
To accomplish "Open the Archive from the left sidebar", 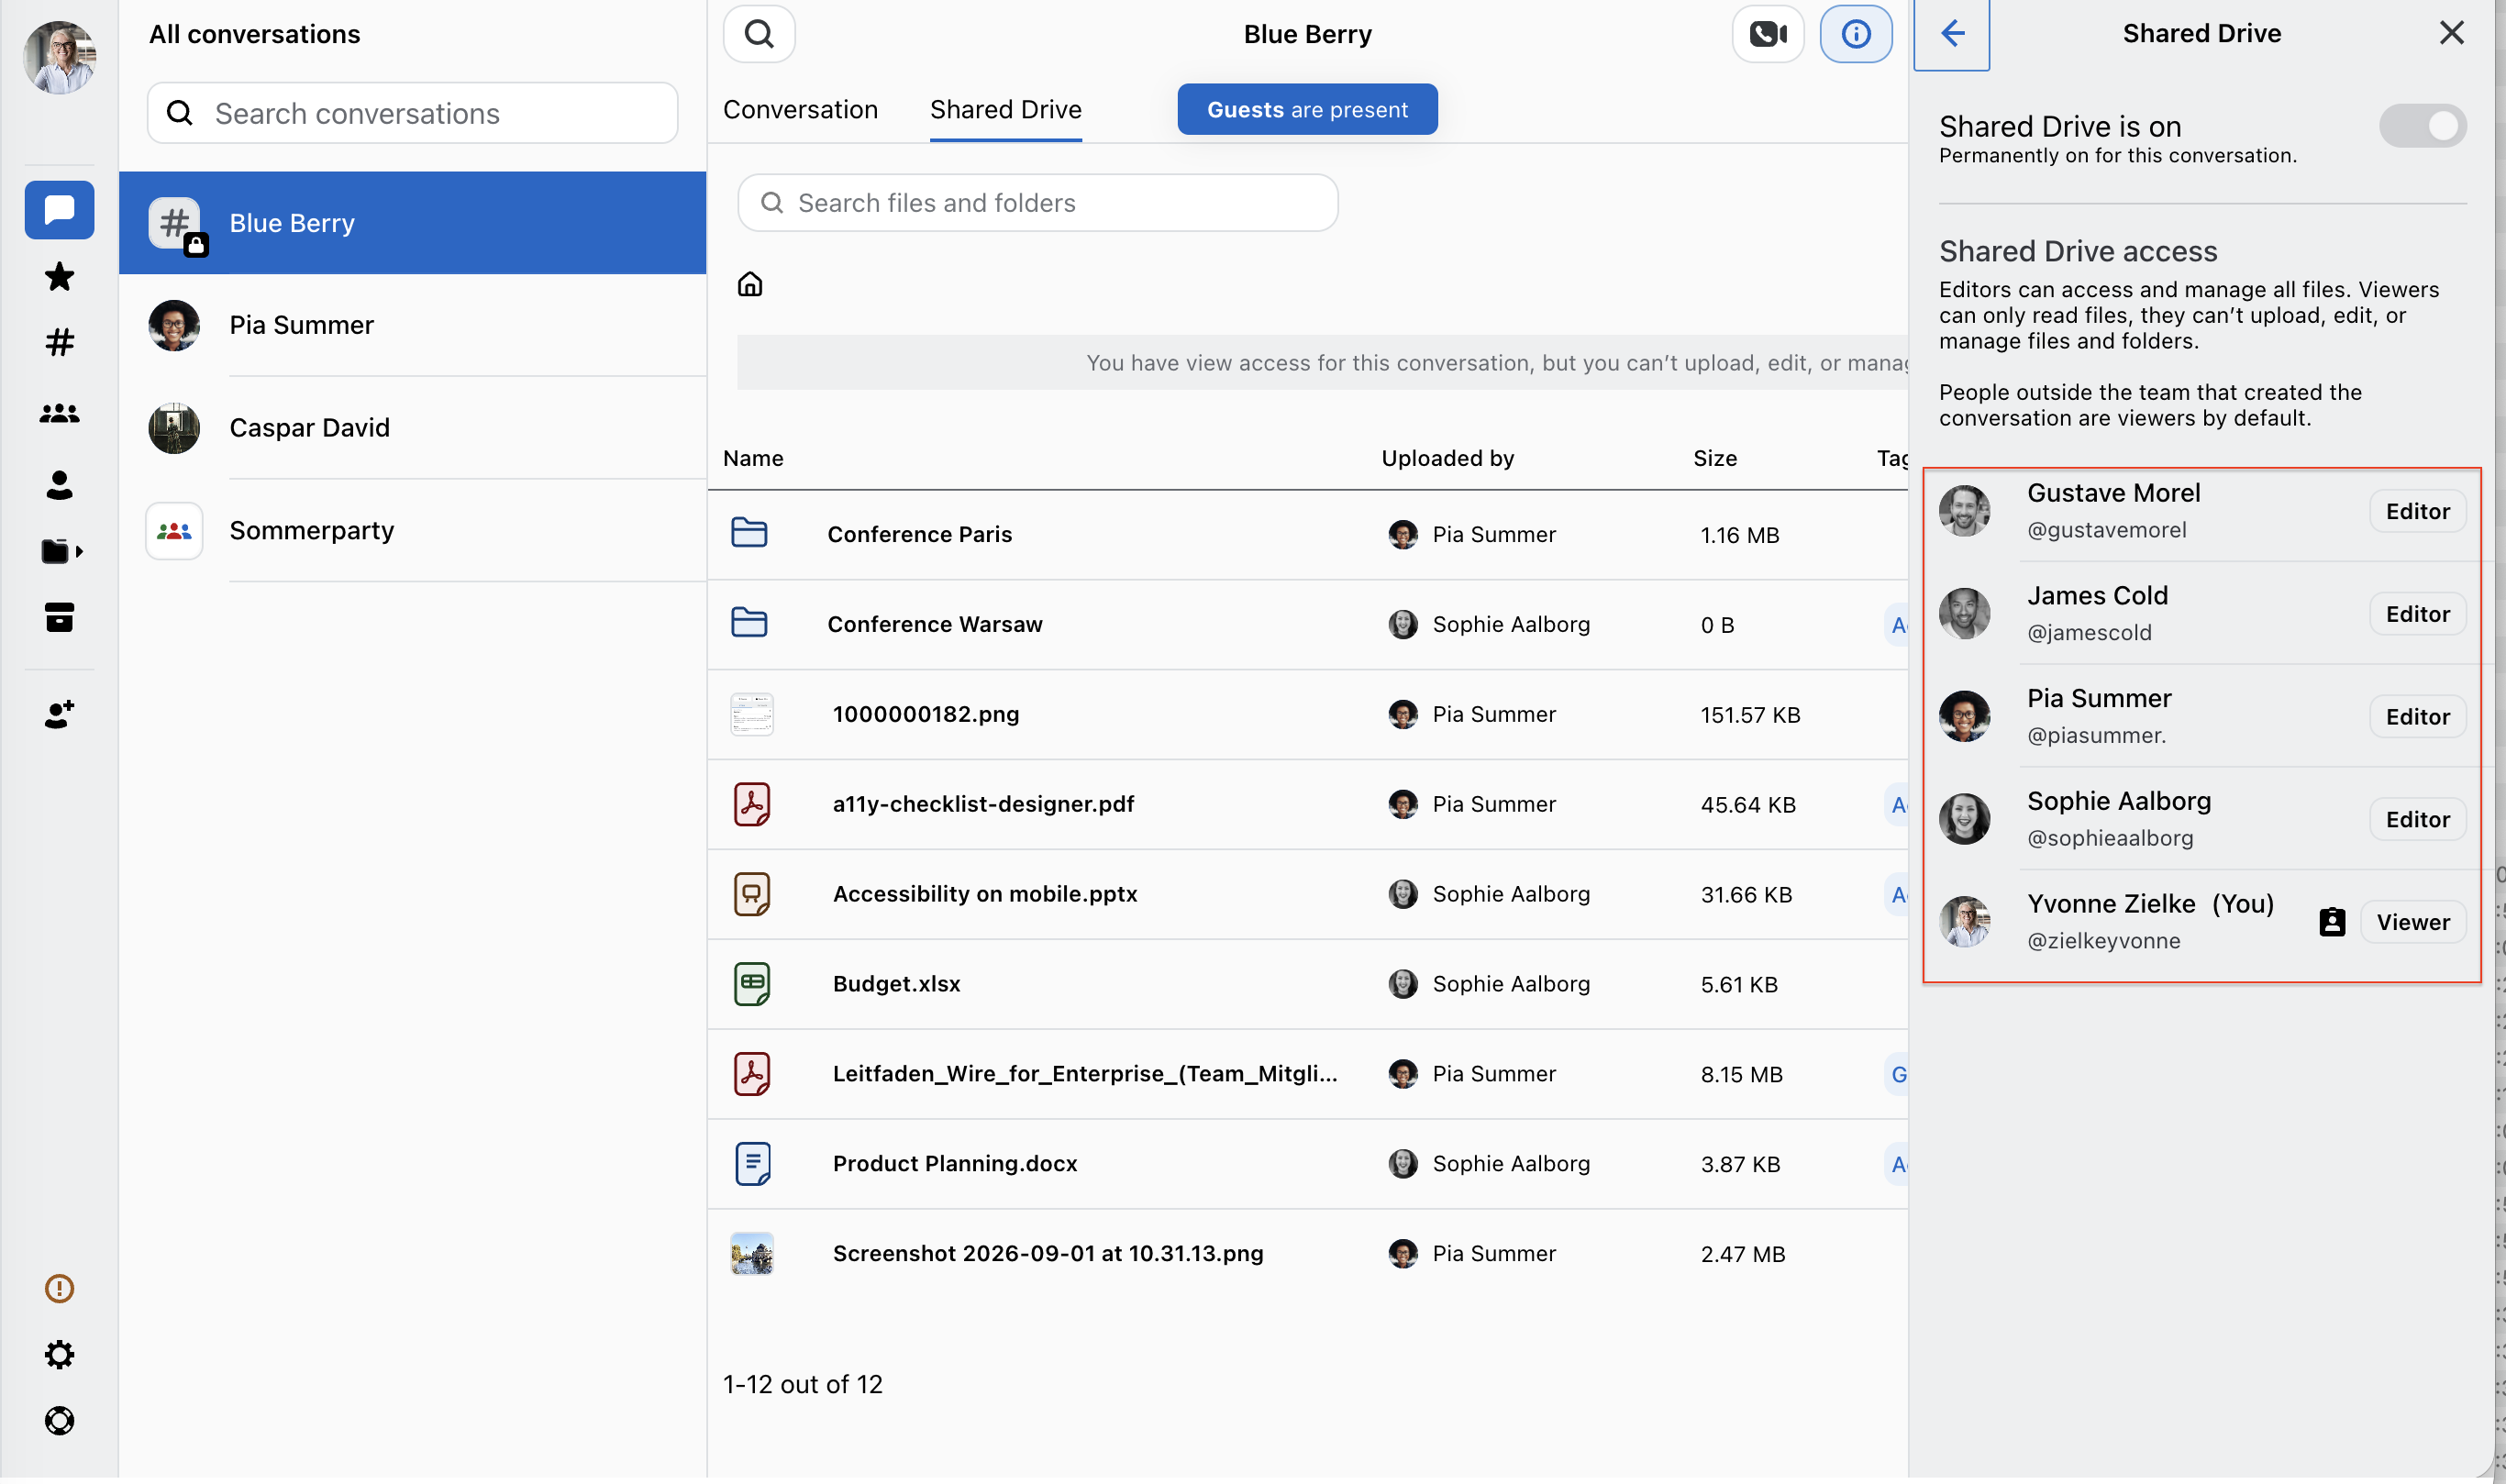I will 59,617.
